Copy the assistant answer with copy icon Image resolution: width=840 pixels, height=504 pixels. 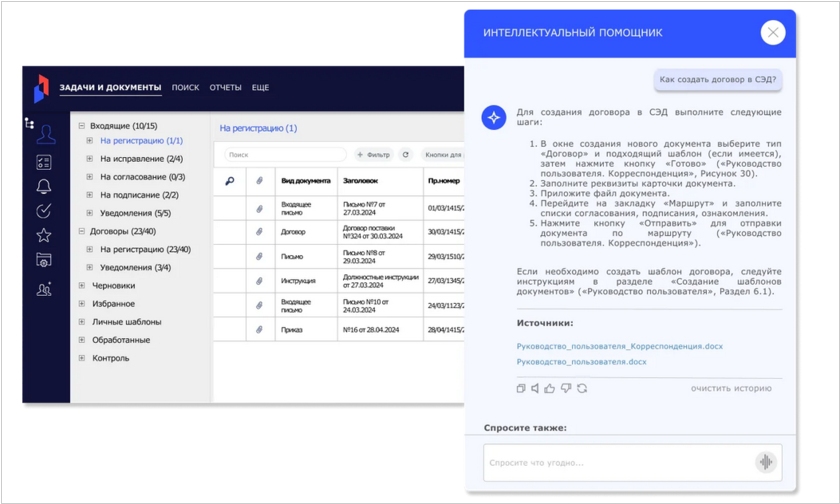coord(521,388)
